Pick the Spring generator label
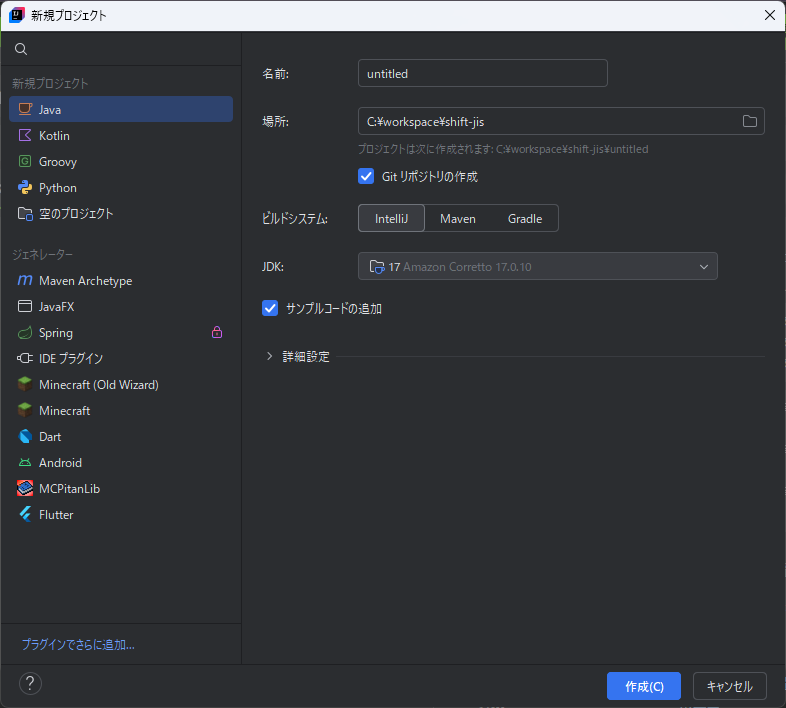Screen dimensions: 786x708 point(56,333)
